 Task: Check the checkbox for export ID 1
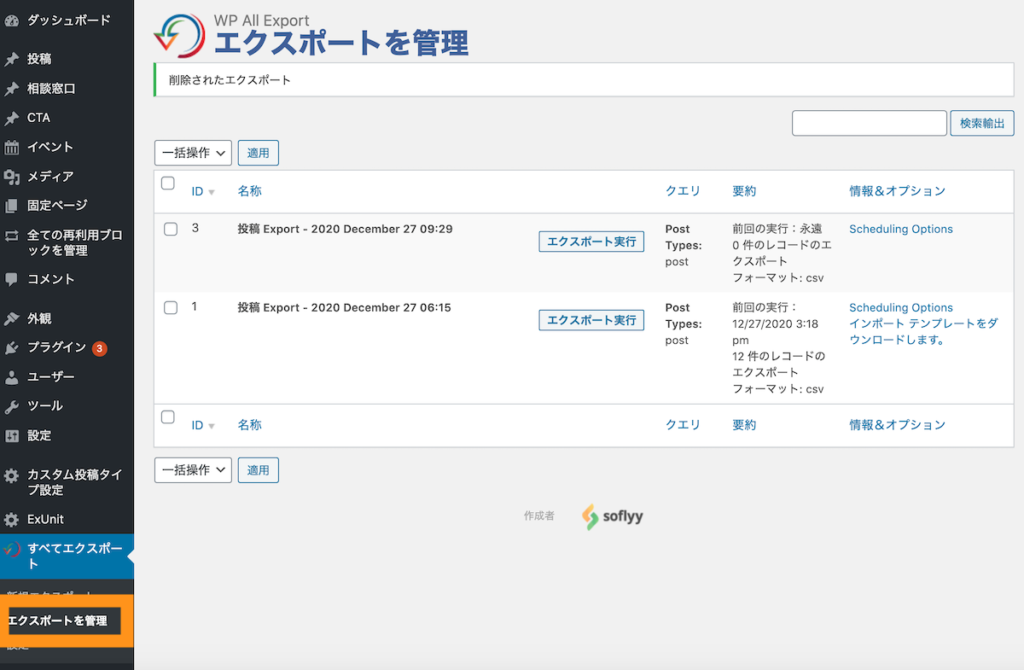168,307
